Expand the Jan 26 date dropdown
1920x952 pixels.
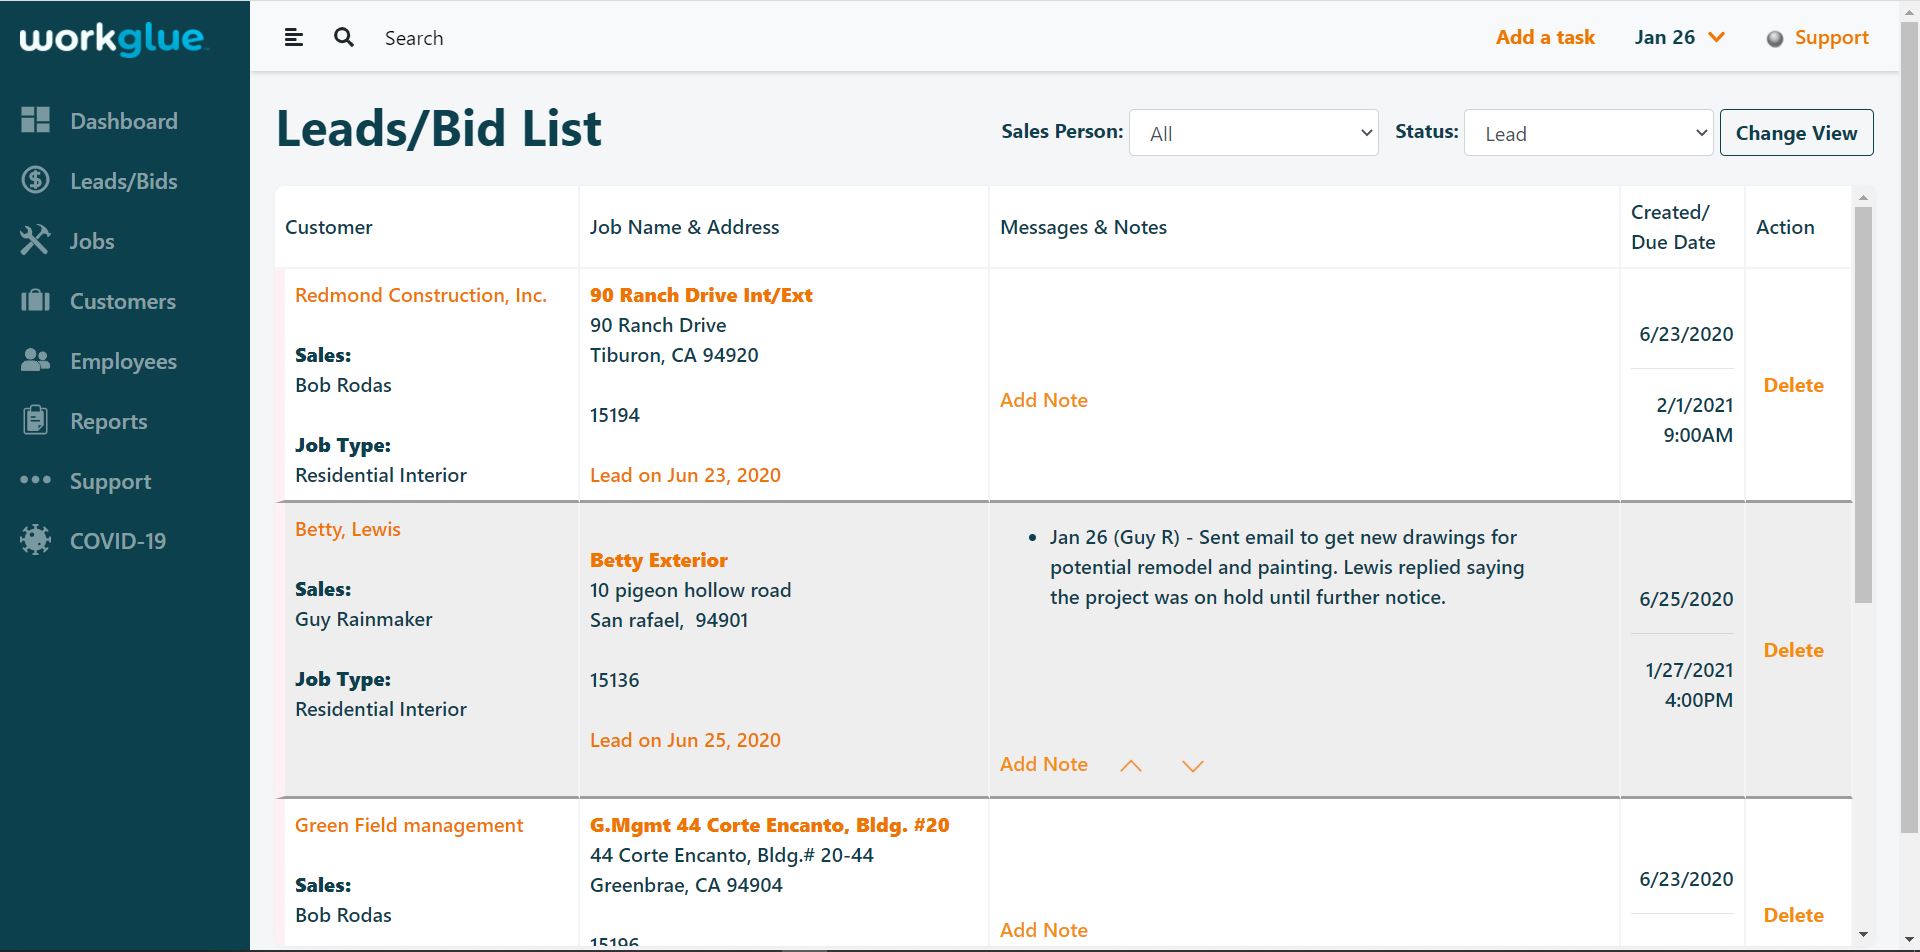tap(1680, 38)
